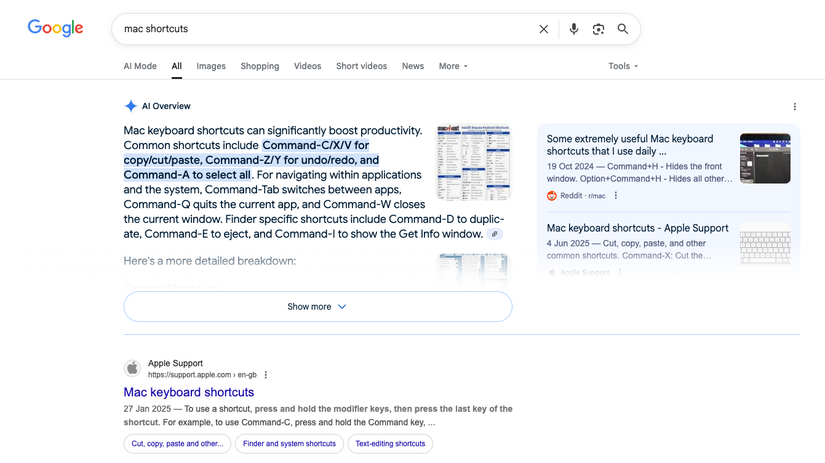825x463 pixels.
Task: Click the Text-editing shortcuts chip
Action: tap(390, 443)
